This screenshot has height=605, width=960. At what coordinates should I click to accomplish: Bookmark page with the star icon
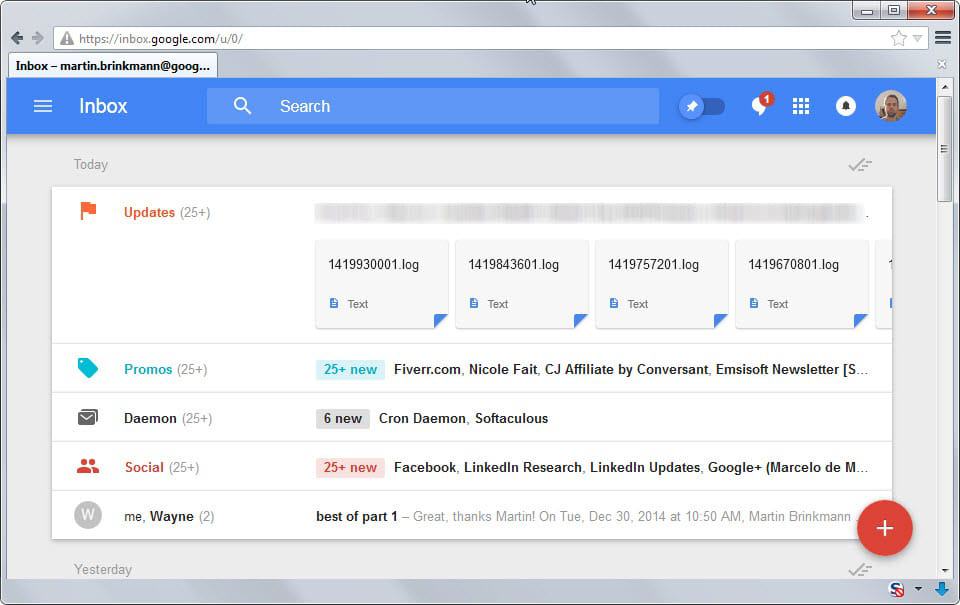[898, 38]
